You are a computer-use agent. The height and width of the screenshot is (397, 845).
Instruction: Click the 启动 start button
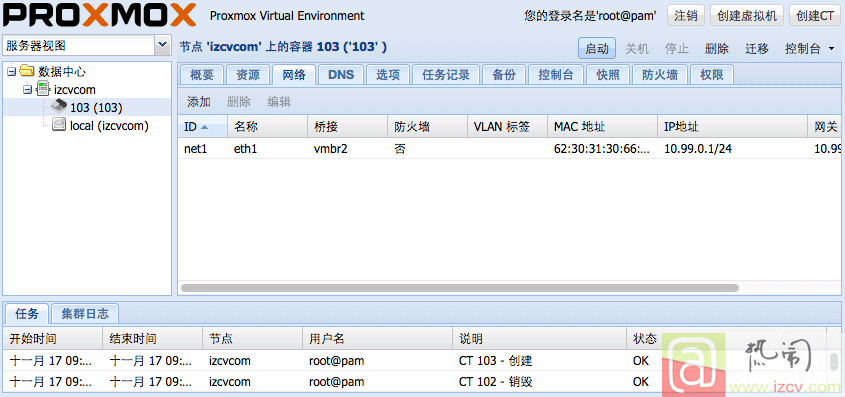(x=597, y=48)
